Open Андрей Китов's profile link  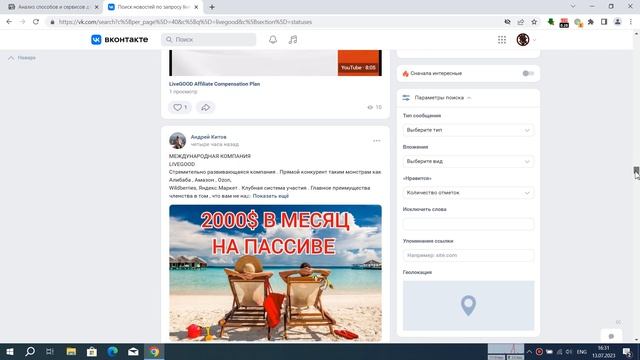point(208,137)
